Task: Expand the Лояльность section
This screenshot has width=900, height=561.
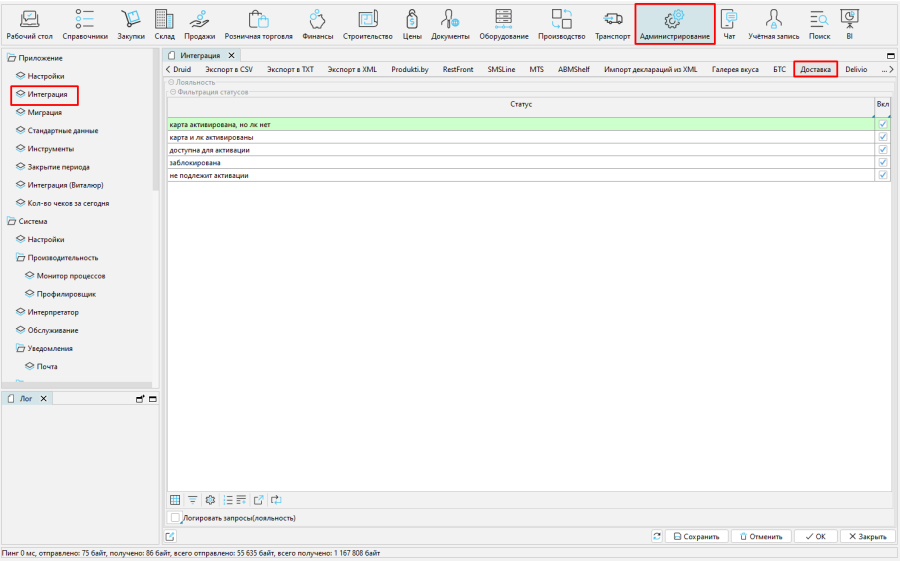Action: click(x=172, y=82)
